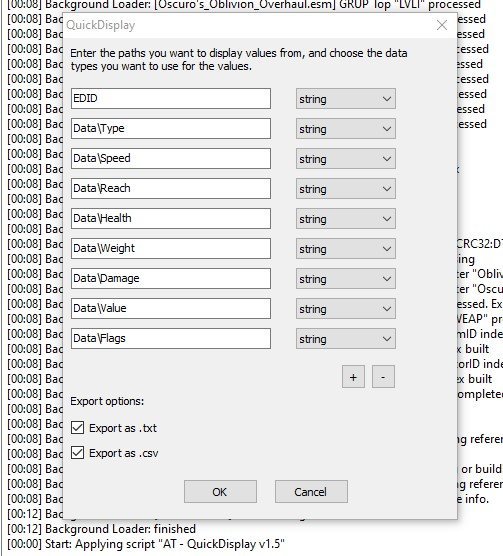This screenshot has width=503, height=556.
Task: Open data type dropdown for EDID row
Action: pyautogui.click(x=346, y=99)
